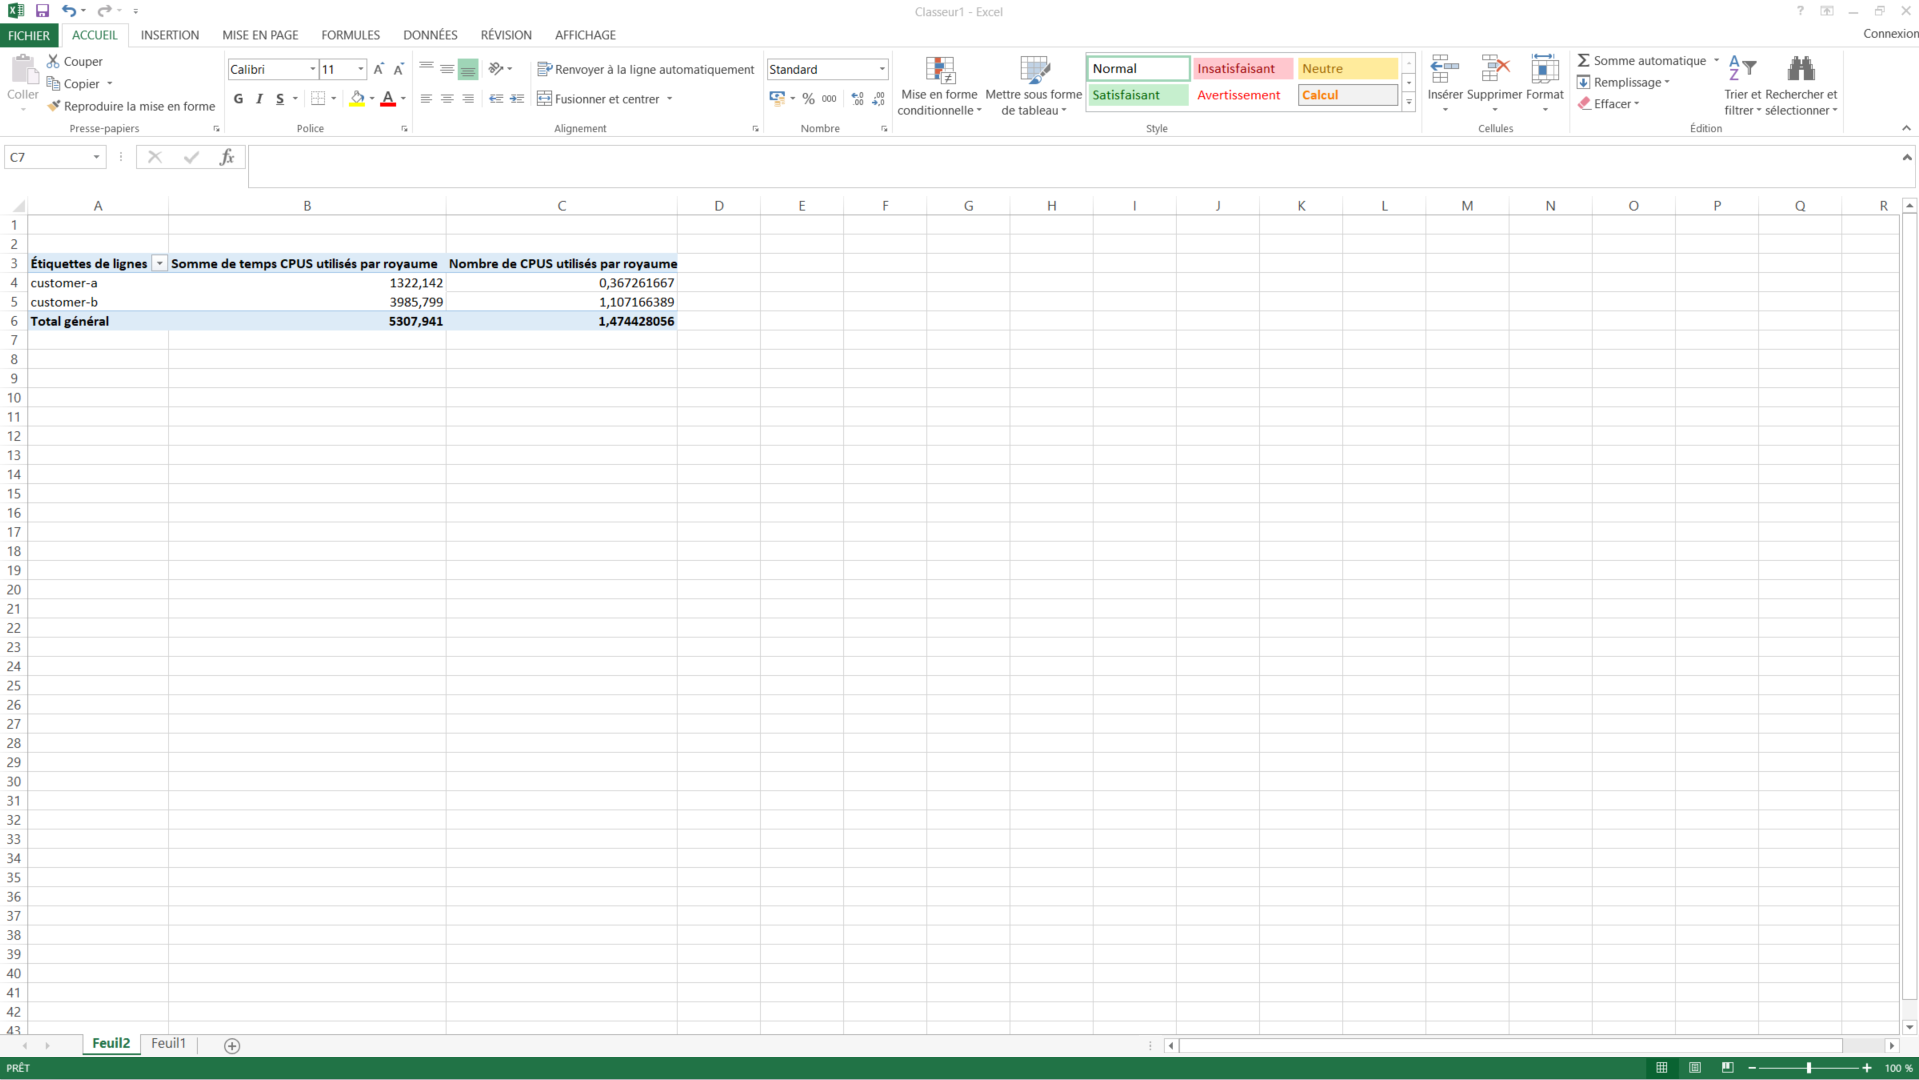The image size is (1919, 1080).
Task: Expand the Standard number format dropdown
Action: tap(881, 69)
